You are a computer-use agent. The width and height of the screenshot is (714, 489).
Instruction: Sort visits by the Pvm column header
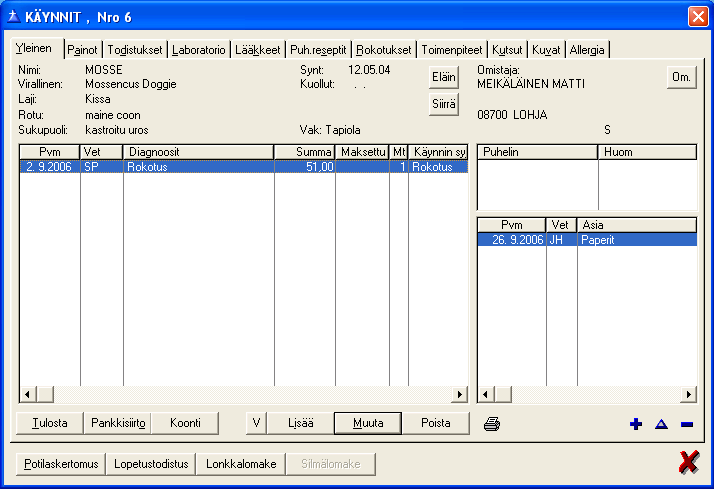coord(50,152)
